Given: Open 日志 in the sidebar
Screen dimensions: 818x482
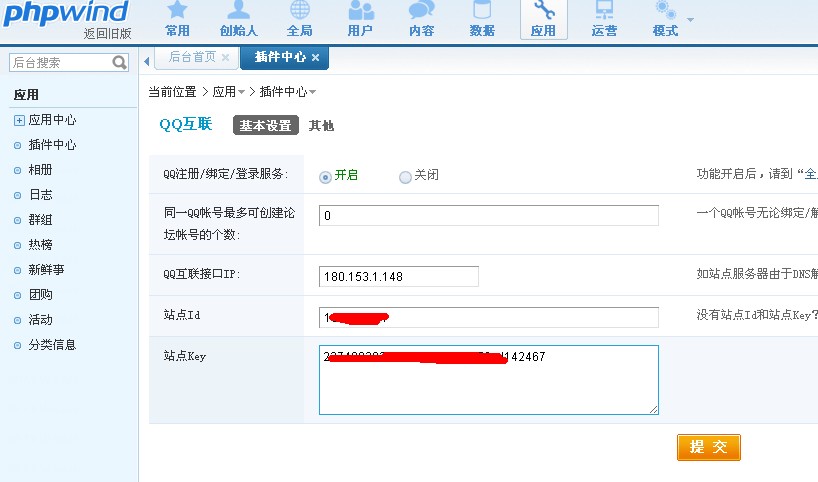Looking at the screenshot, I should [x=40, y=195].
